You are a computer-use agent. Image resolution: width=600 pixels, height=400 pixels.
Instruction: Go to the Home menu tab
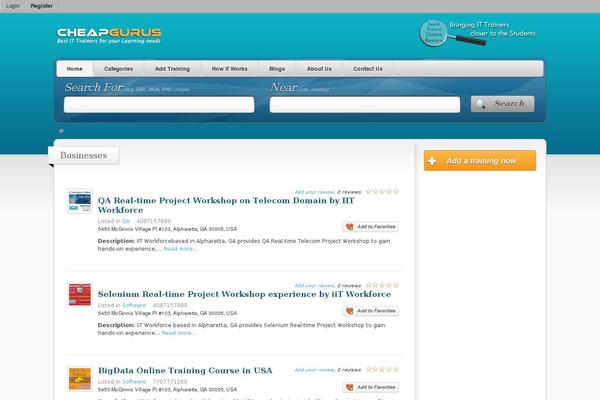click(x=75, y=69)
